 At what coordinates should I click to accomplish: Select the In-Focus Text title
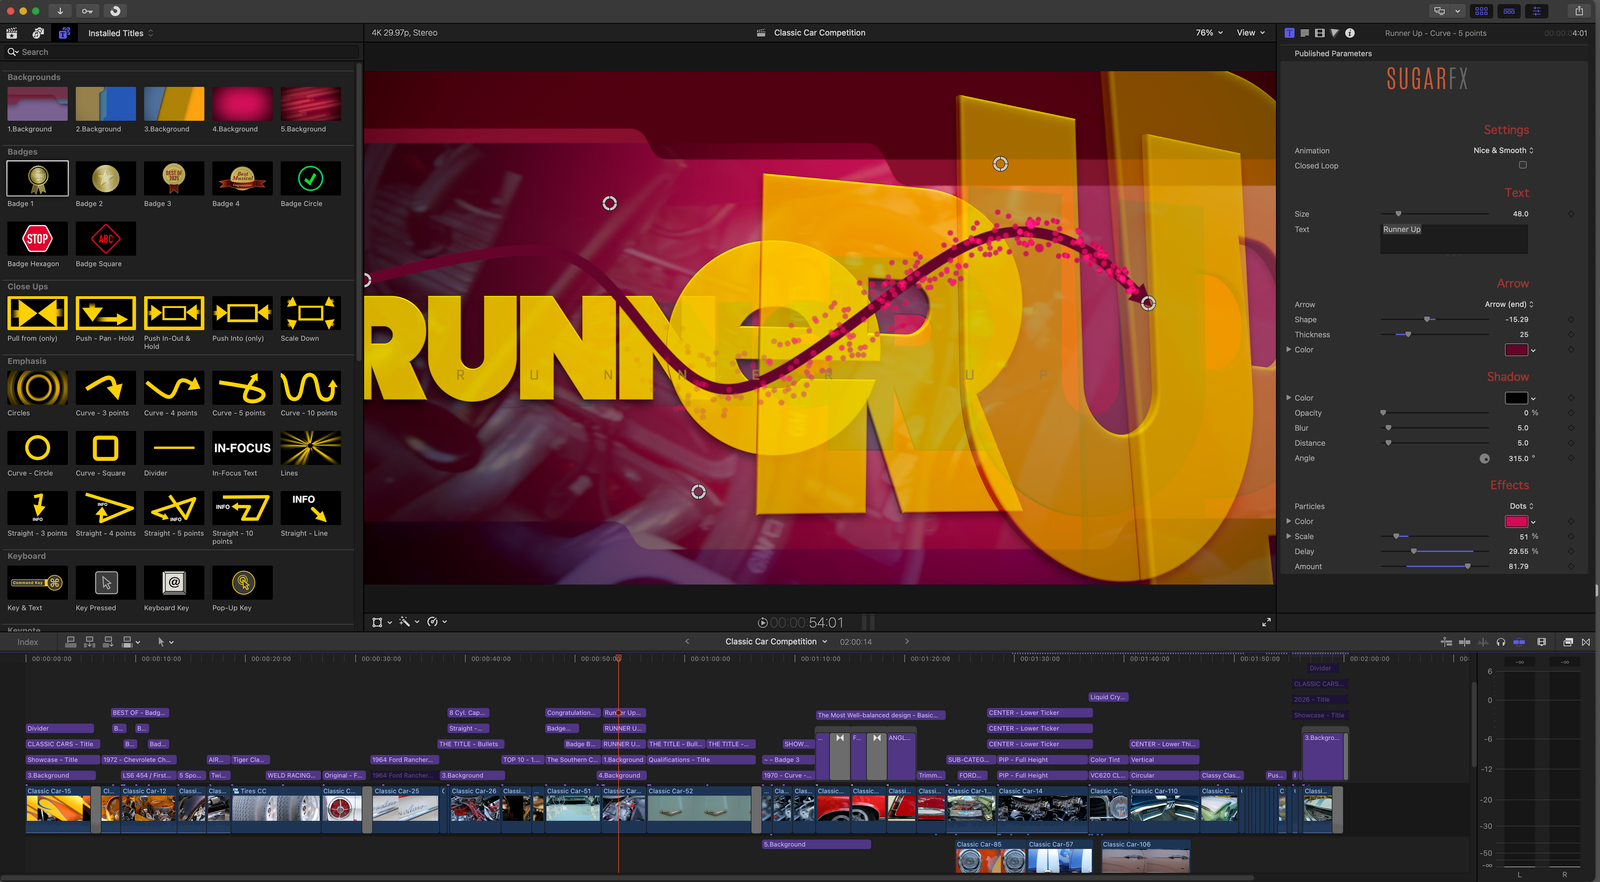(242, 448)
